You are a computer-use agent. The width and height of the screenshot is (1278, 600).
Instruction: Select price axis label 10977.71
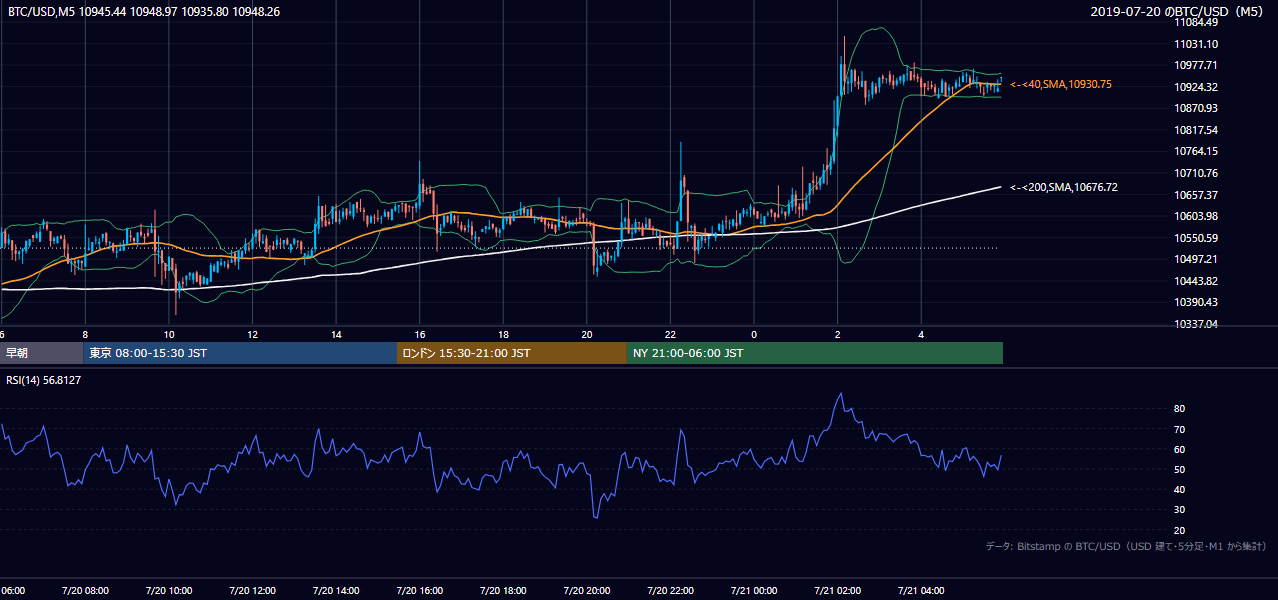[1196, 65]
